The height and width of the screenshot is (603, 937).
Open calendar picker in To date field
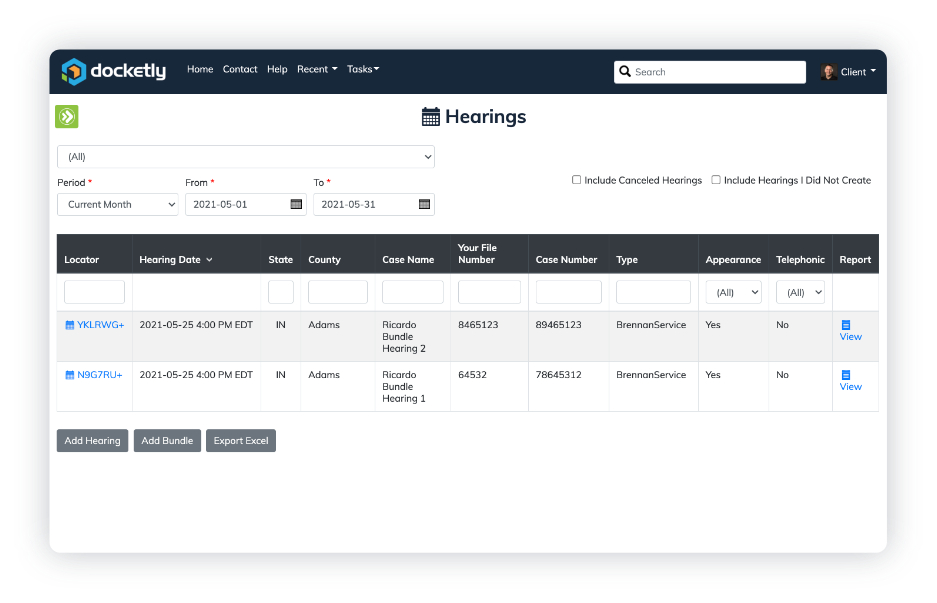click(x=424, y=204)
